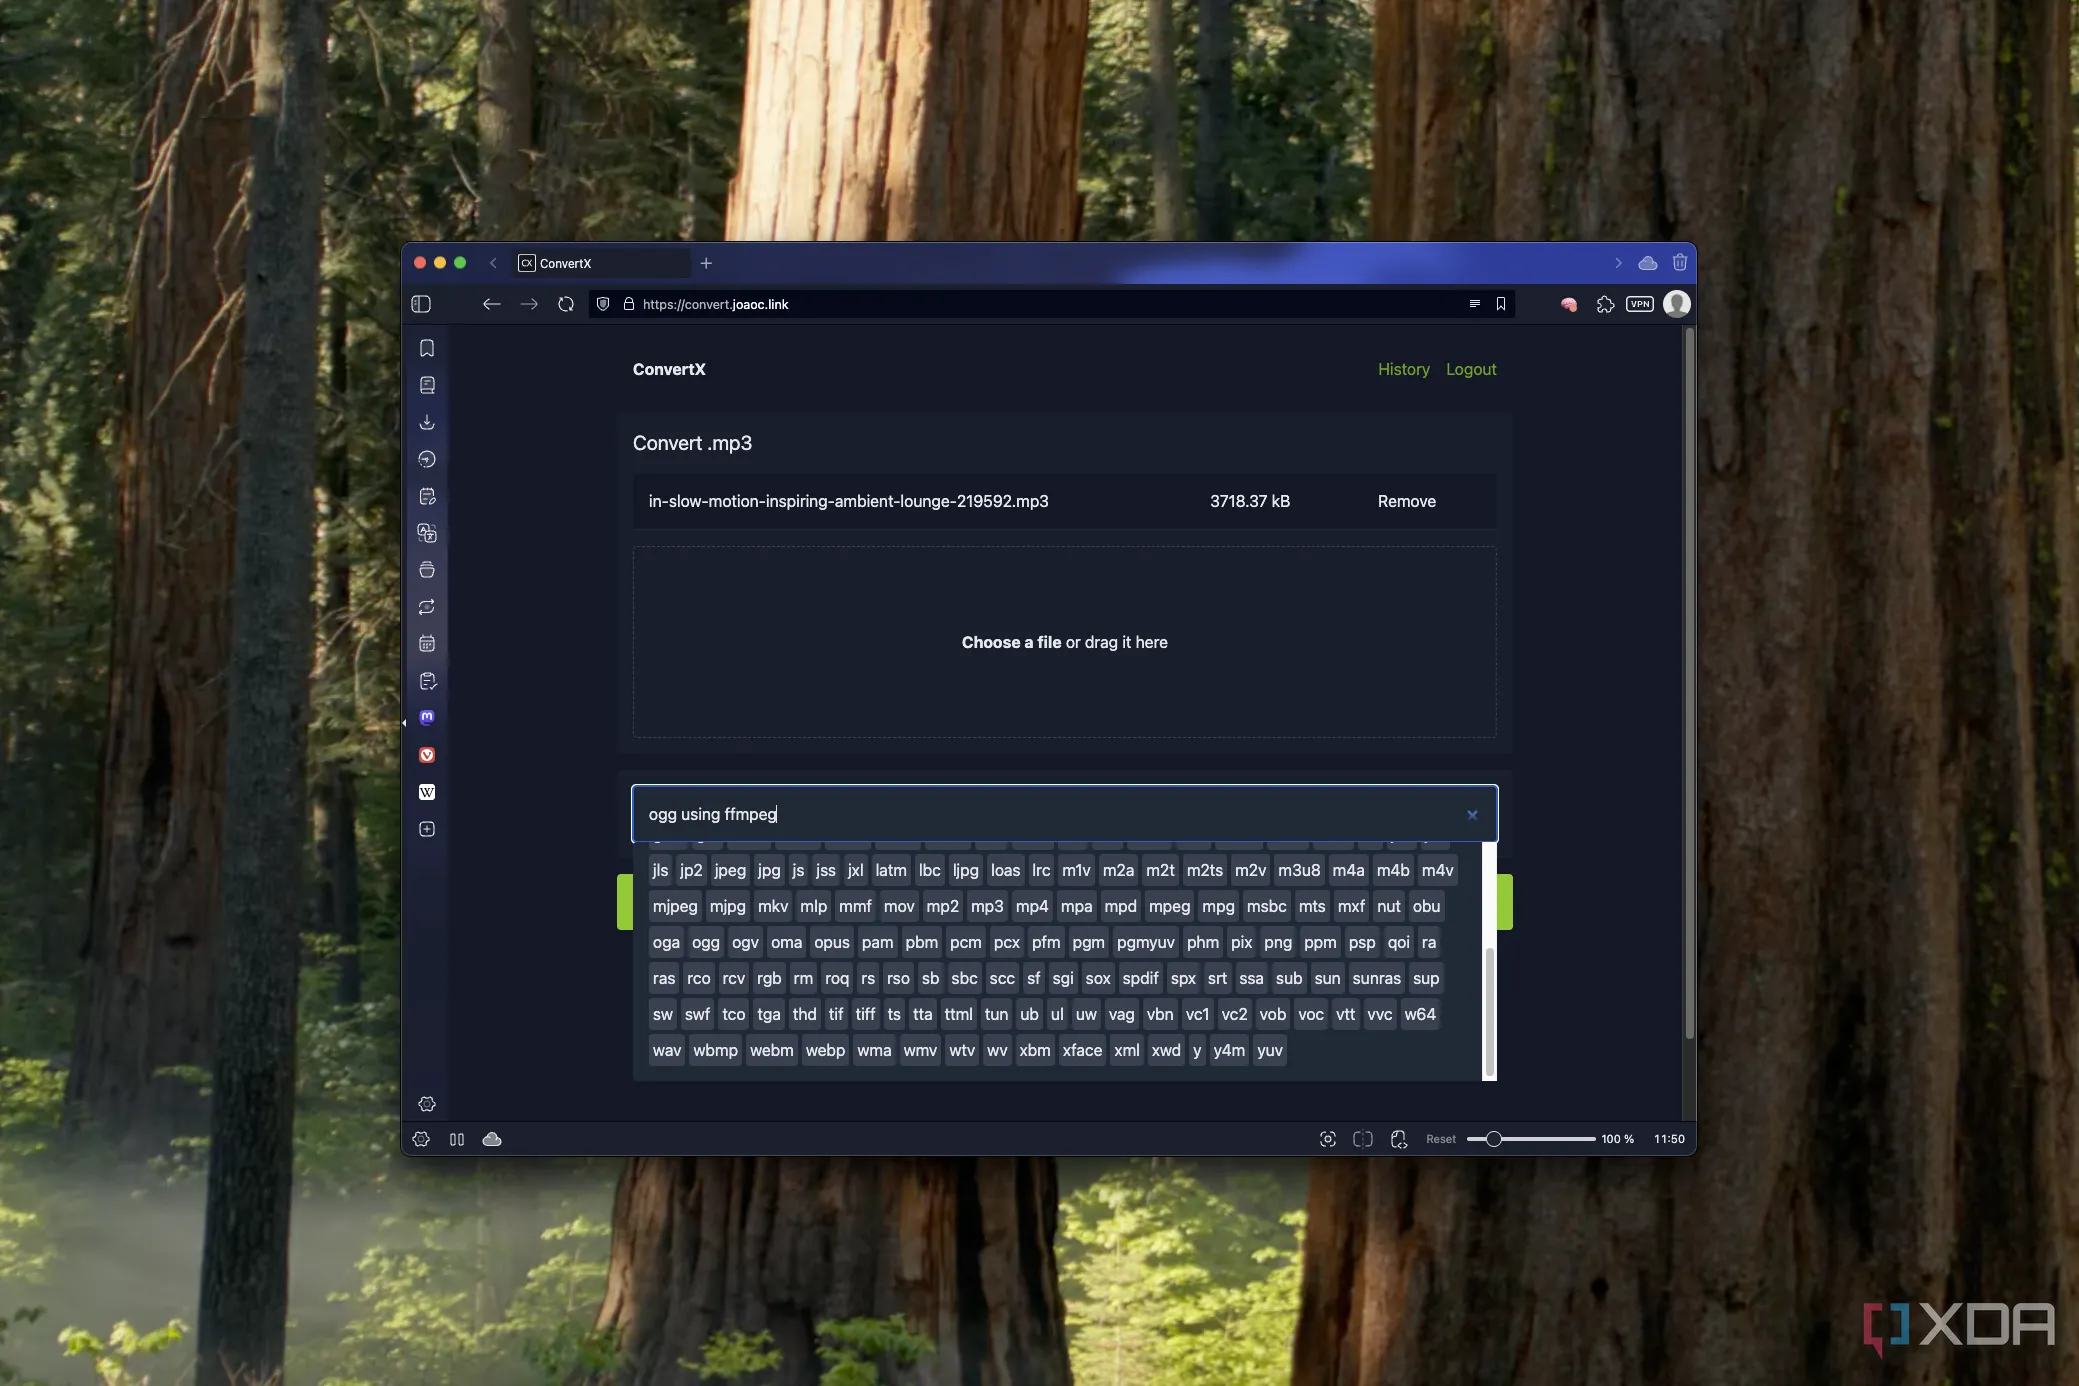Open the History panel in sidebar
The height and width of the screenshot is (1386, 2079).
coord(427,459)
